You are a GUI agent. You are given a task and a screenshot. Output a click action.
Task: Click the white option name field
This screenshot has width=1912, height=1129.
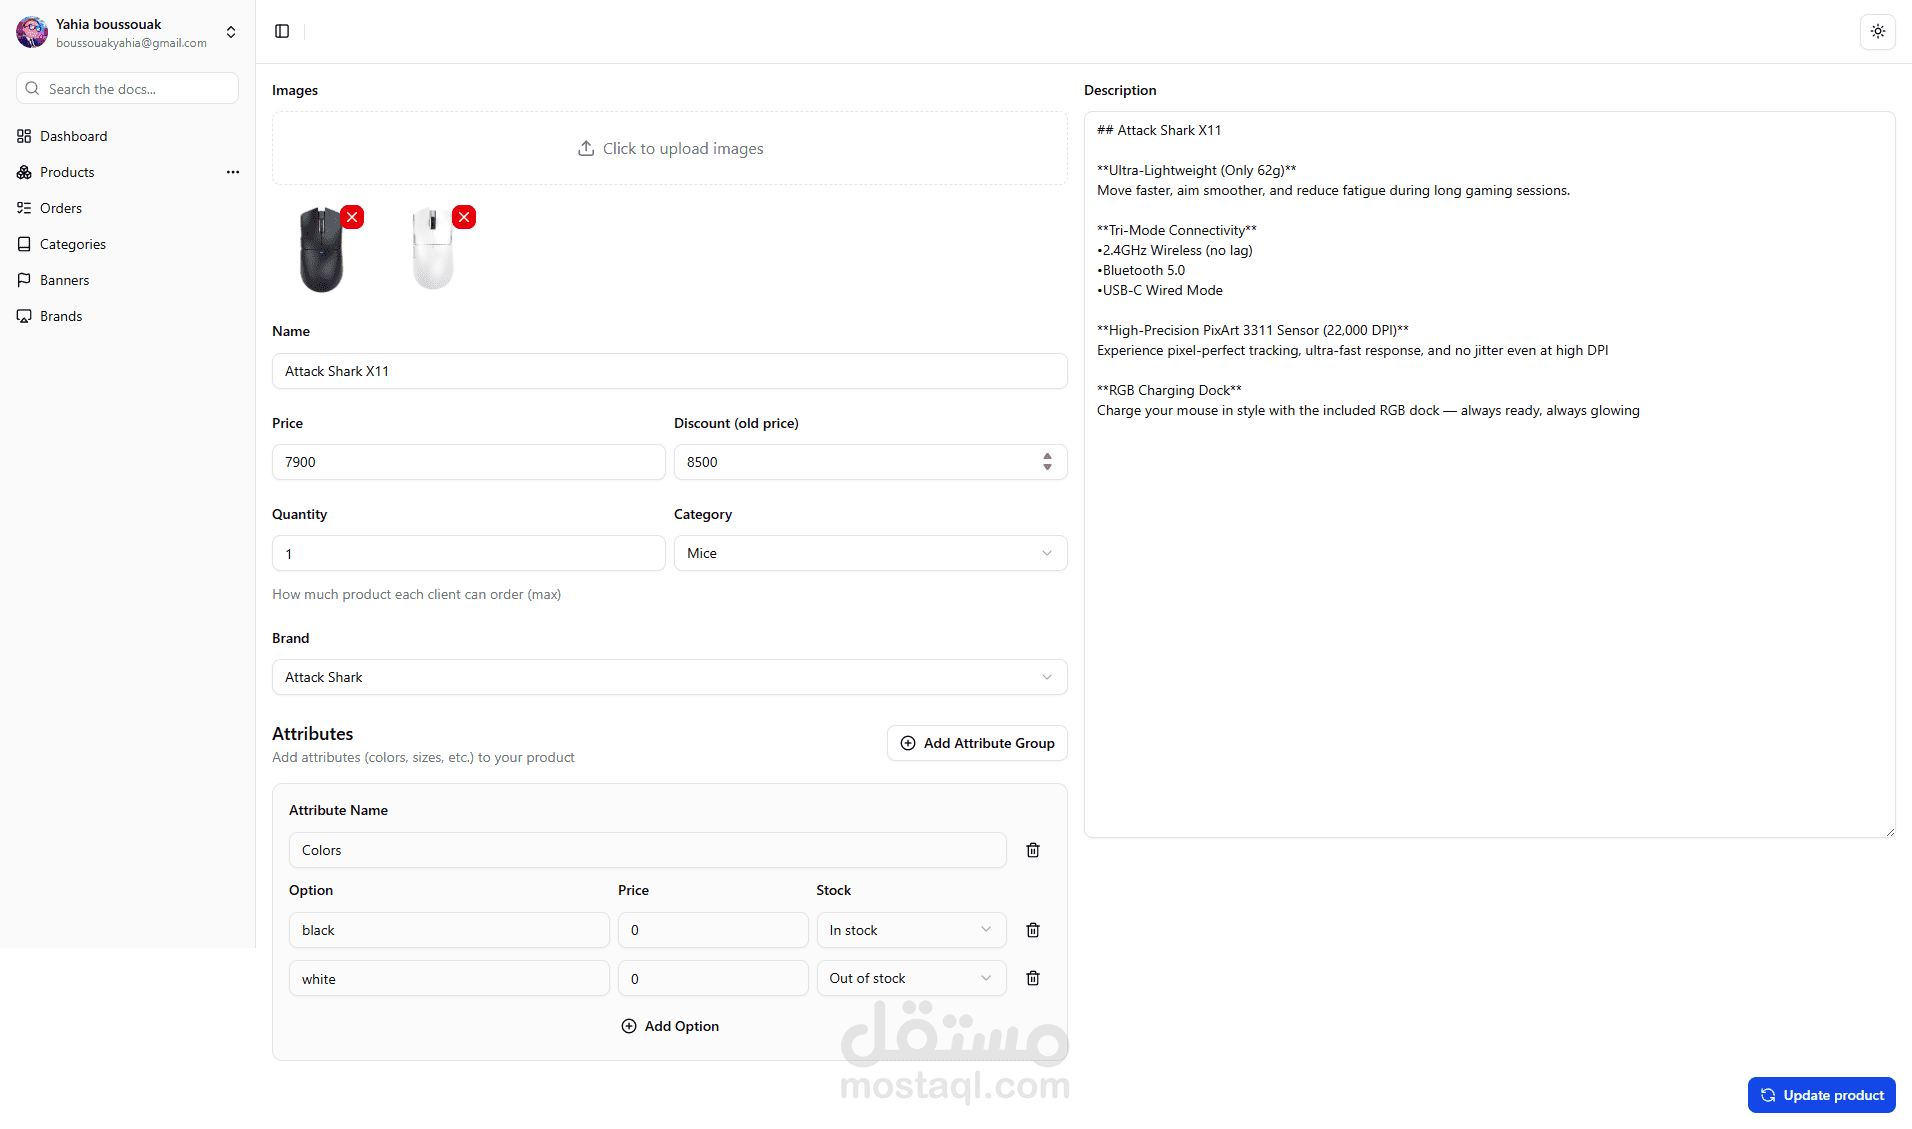click(x=449, y=978)
